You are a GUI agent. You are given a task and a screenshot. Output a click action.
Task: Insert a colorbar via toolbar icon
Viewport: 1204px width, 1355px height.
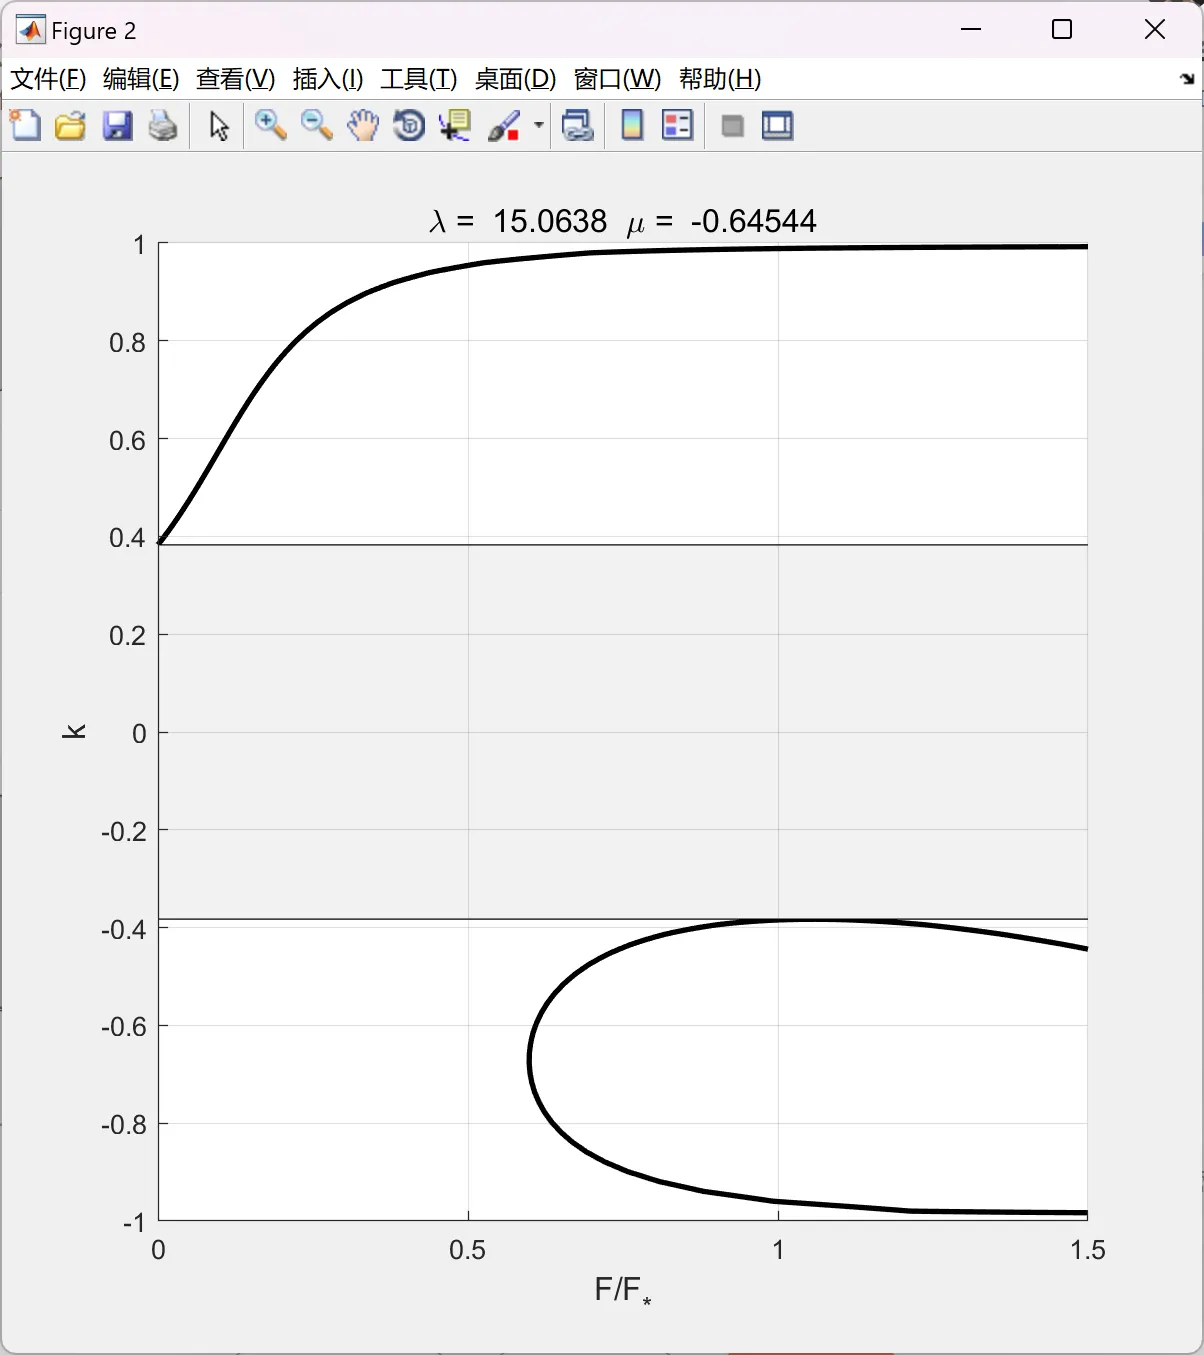pyautogui.click(x=632, y=126)
